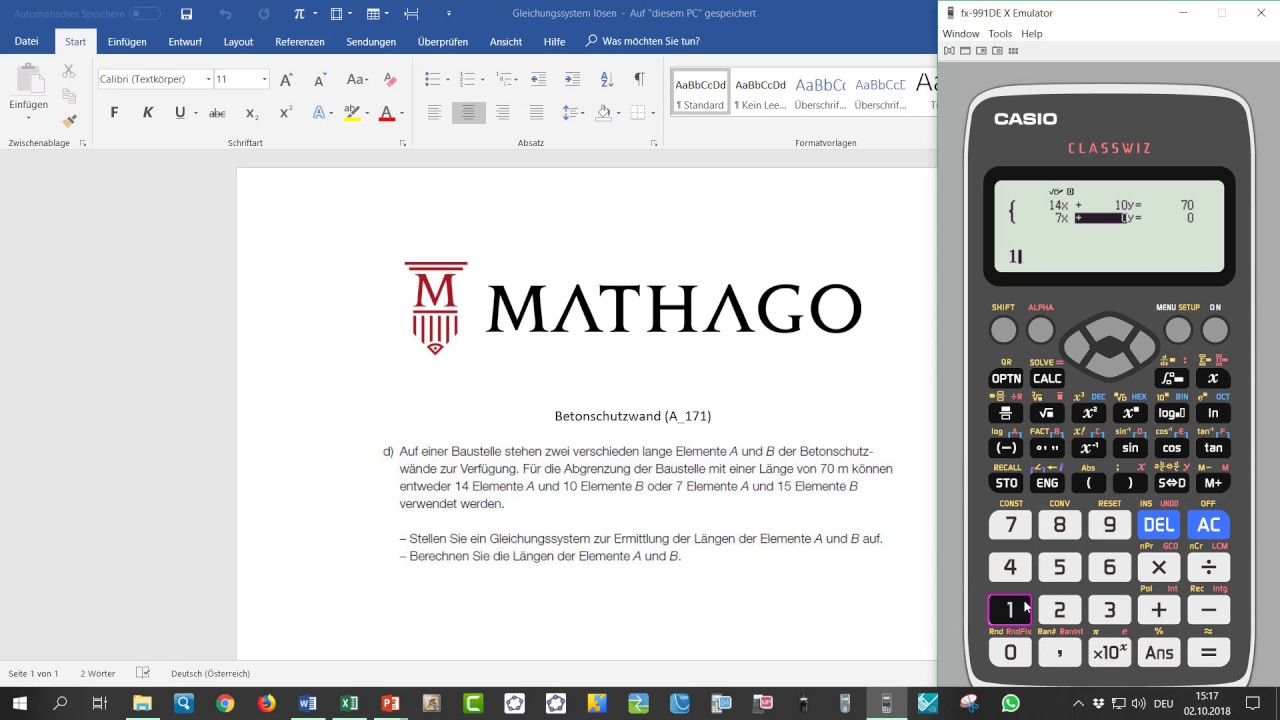Screen dimensions: 1280x720
Task: Align text left
Action: point(434,113)
